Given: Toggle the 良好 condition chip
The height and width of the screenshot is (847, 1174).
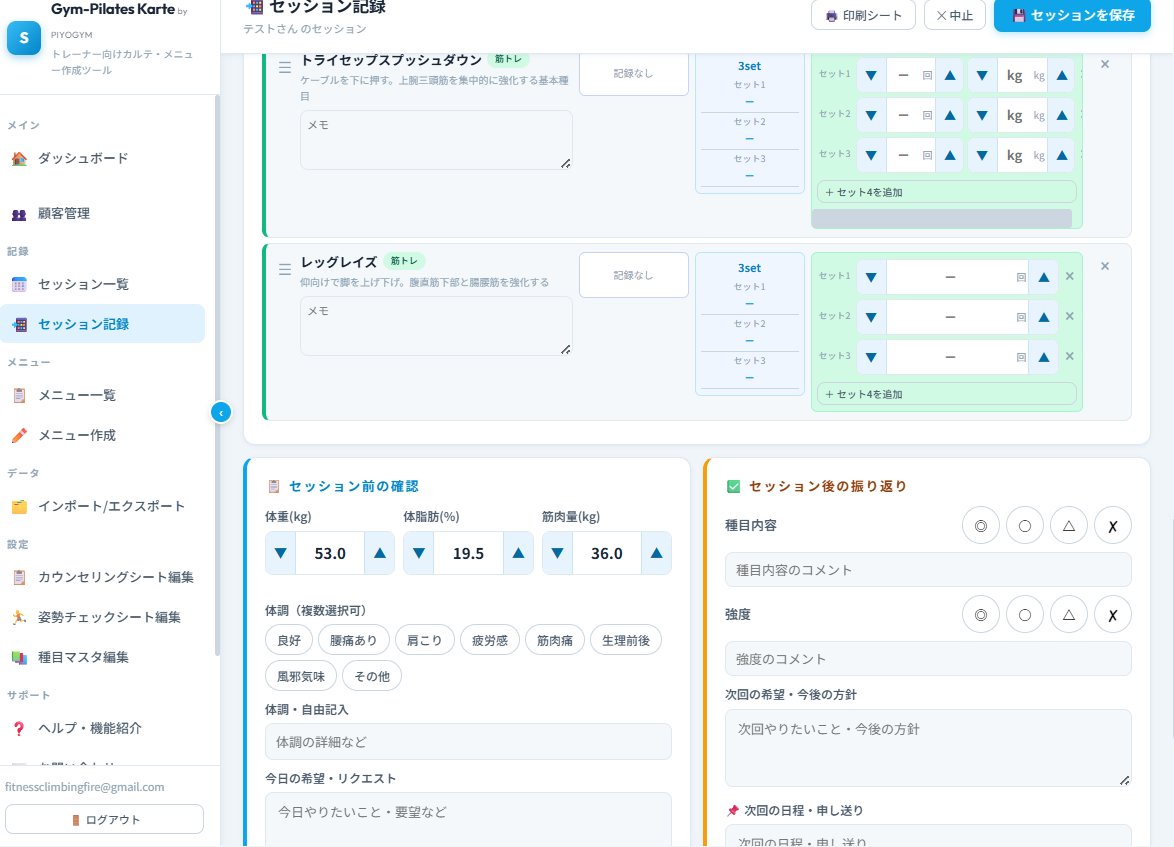Looking at the screenshot, I should [289, 640].
